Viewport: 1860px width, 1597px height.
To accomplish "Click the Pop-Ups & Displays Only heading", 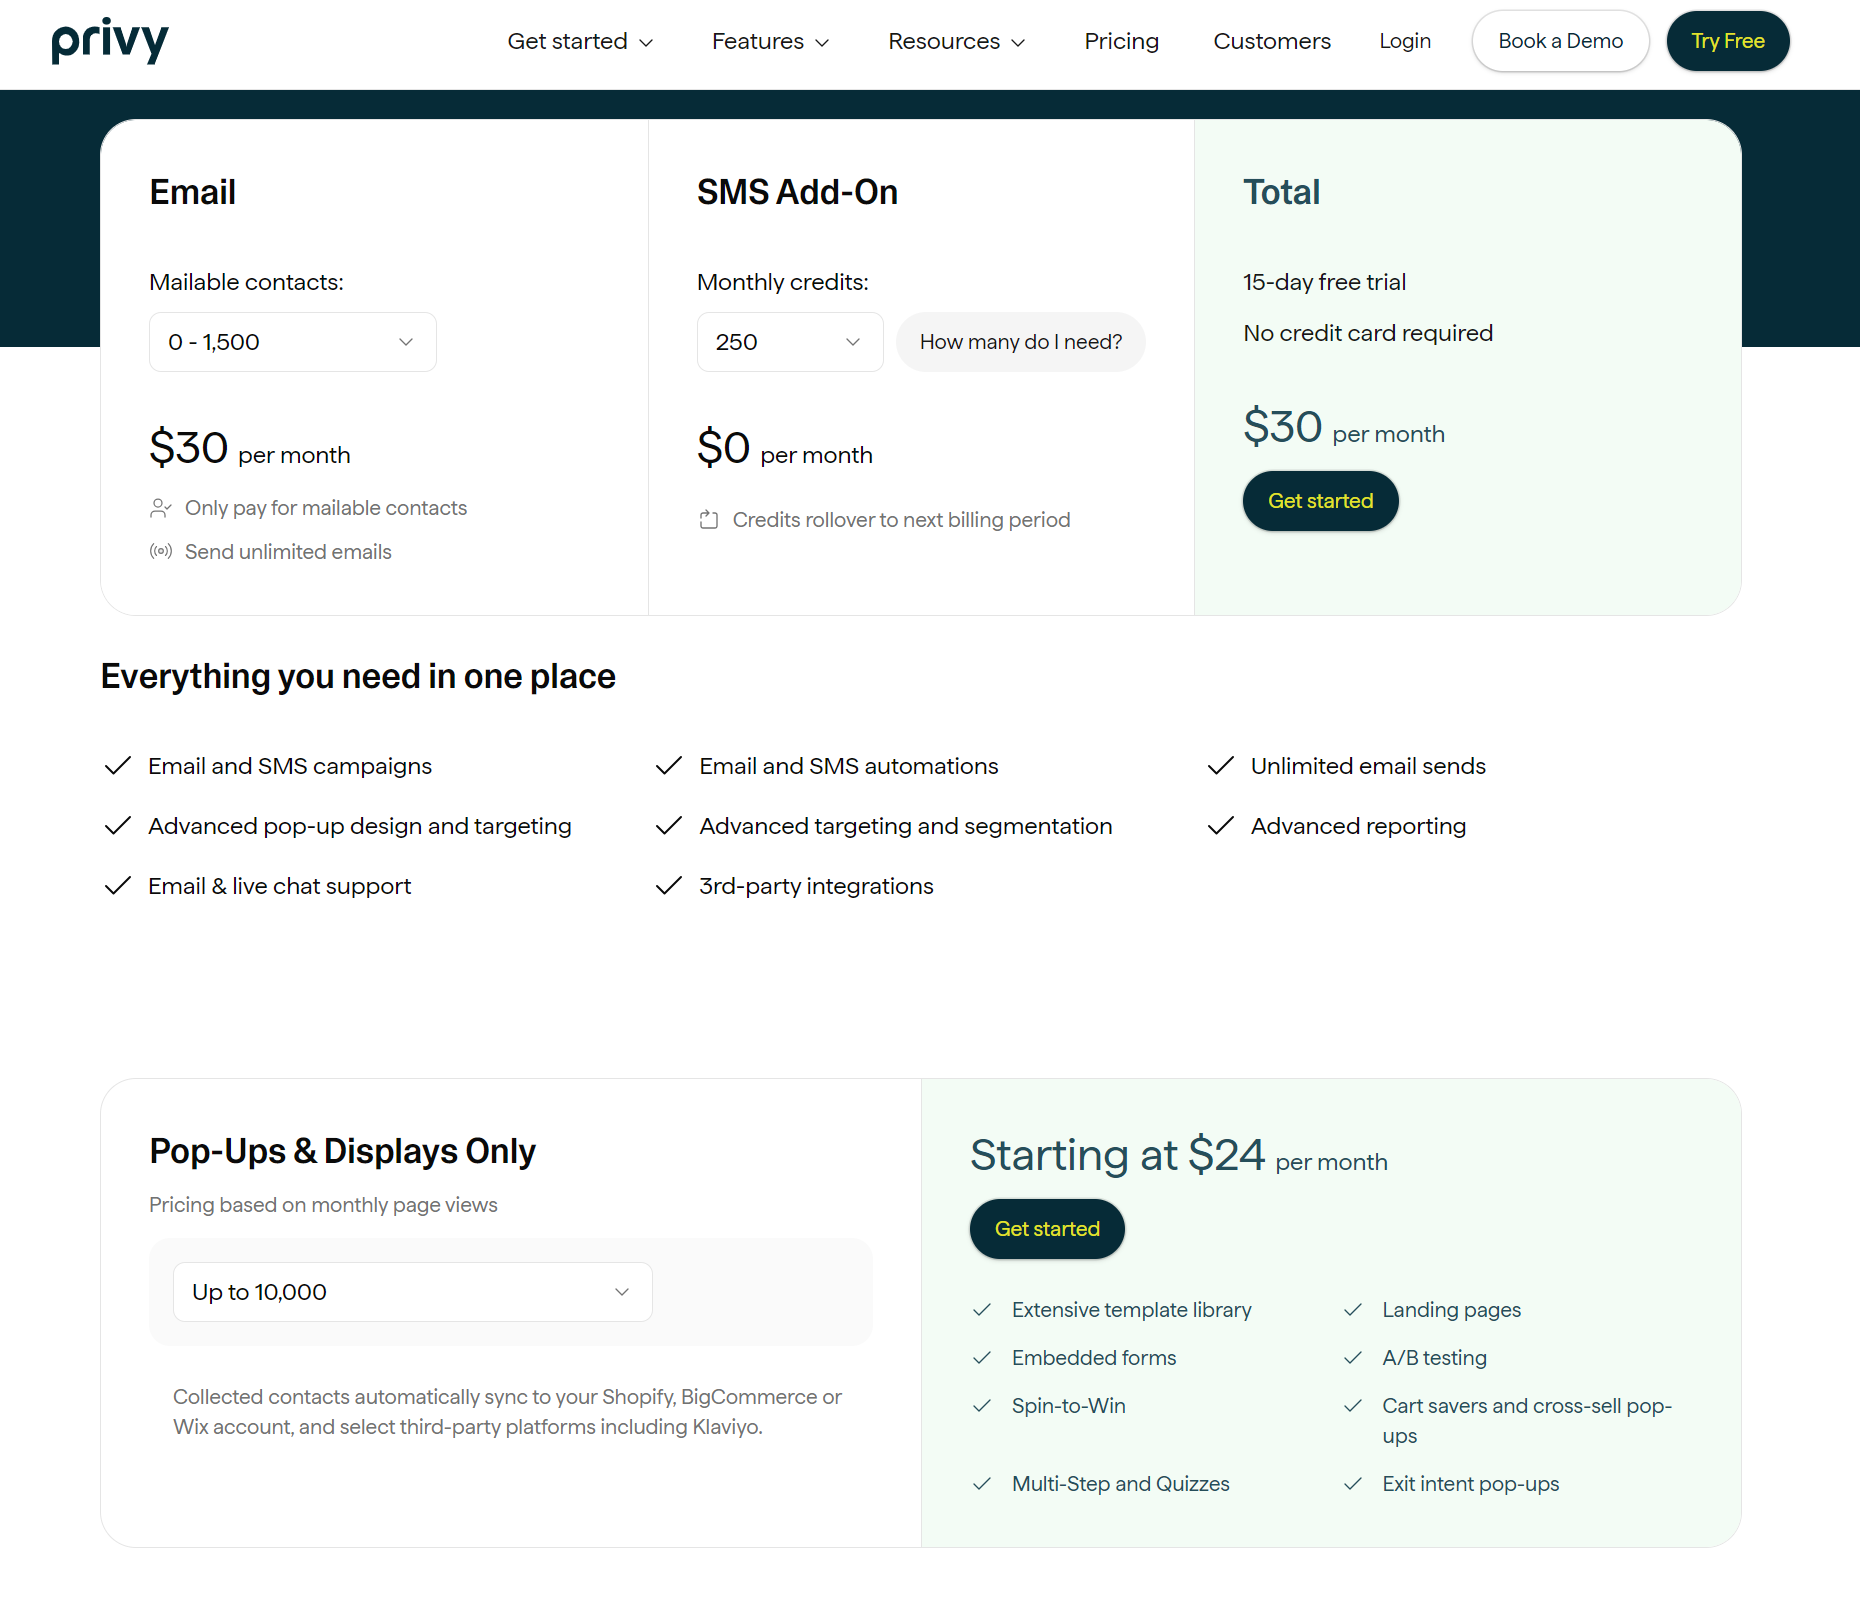I will point(343,1152).
